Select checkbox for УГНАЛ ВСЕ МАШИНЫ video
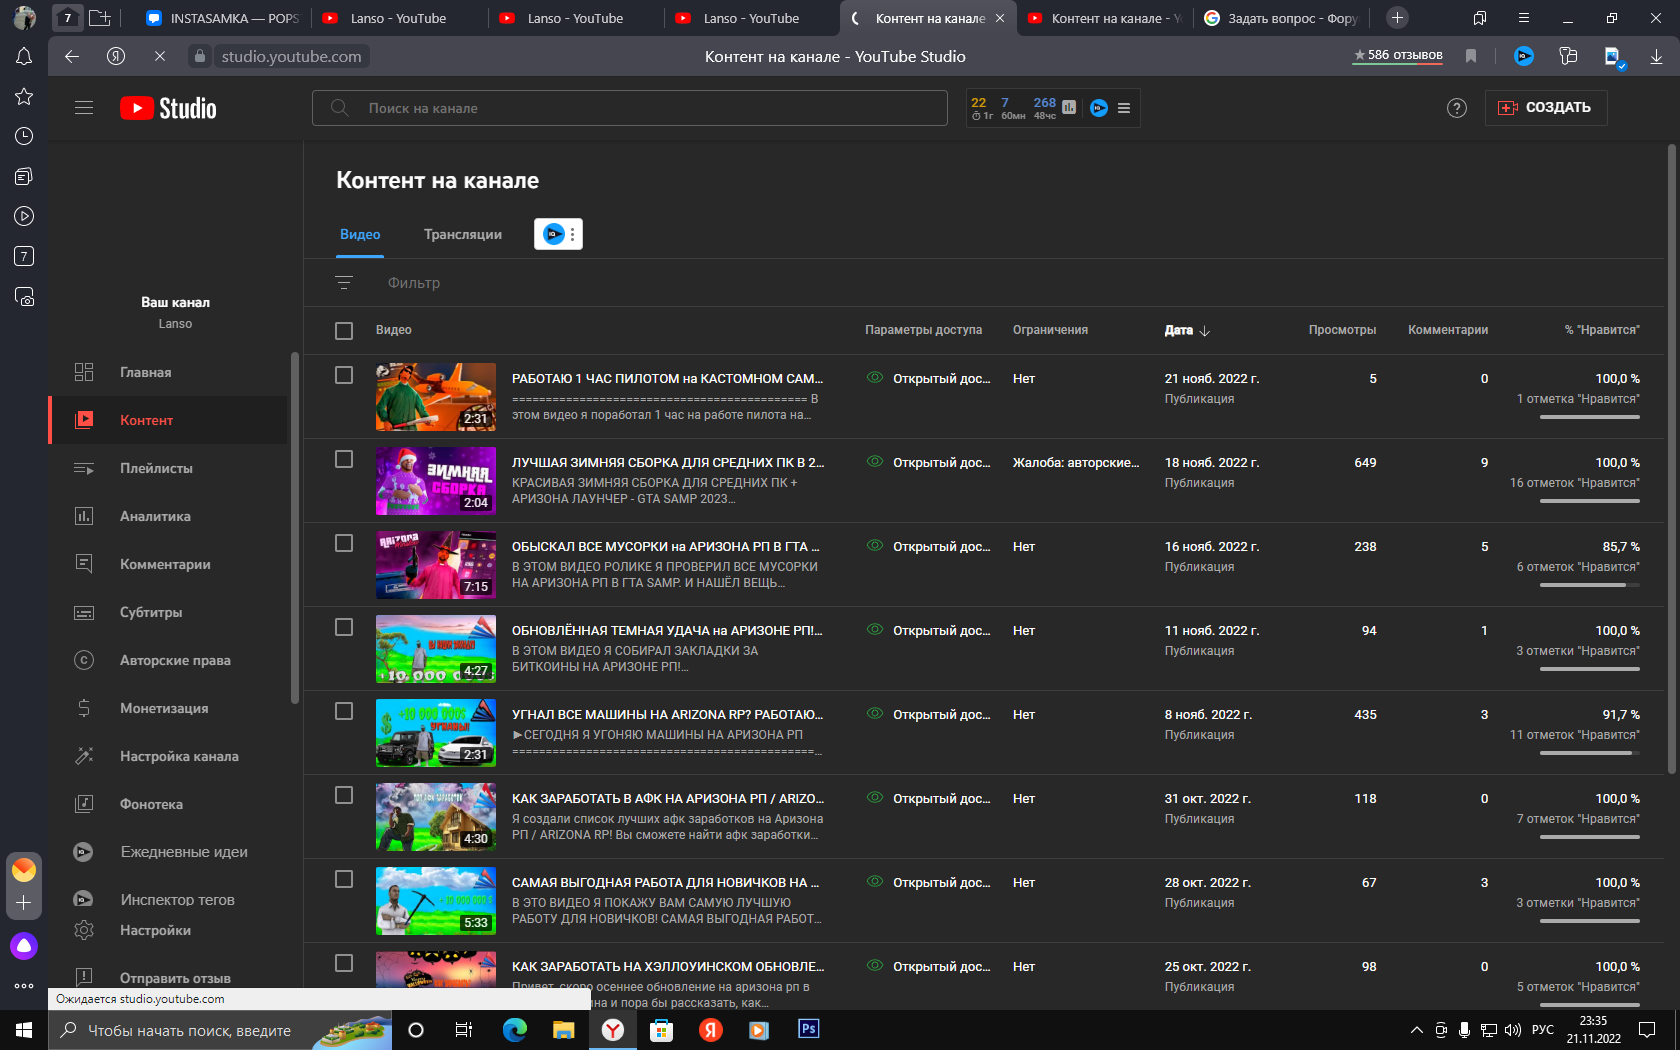Screen dimensions: 1680x1050 [x=344, y=711]
